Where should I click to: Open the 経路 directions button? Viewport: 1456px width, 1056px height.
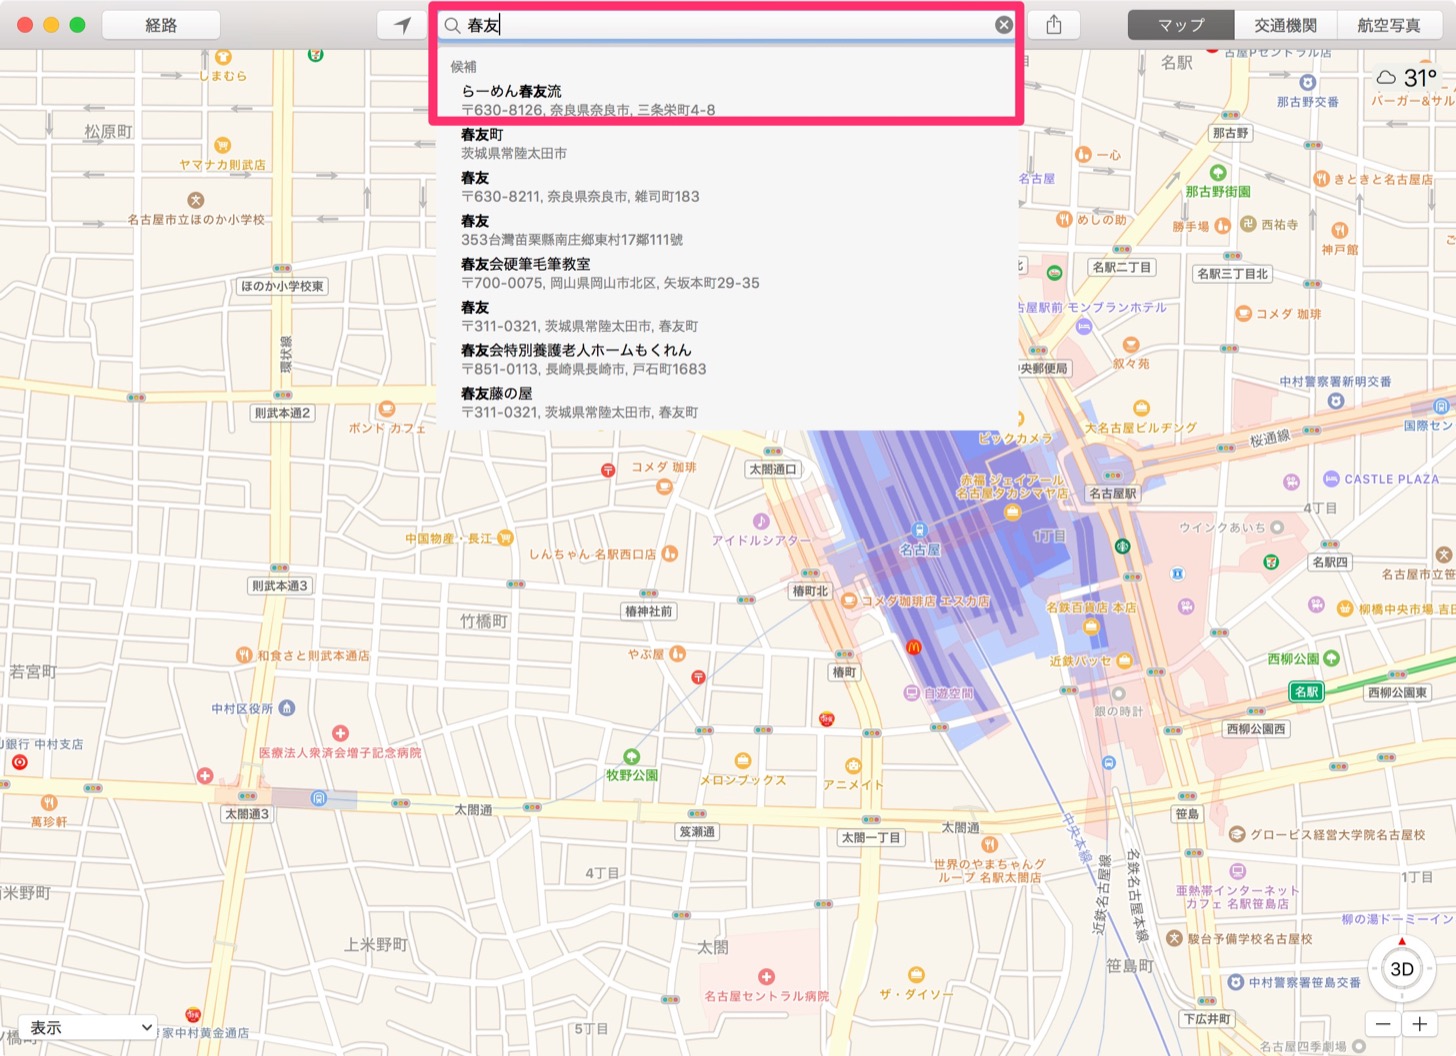161,25
